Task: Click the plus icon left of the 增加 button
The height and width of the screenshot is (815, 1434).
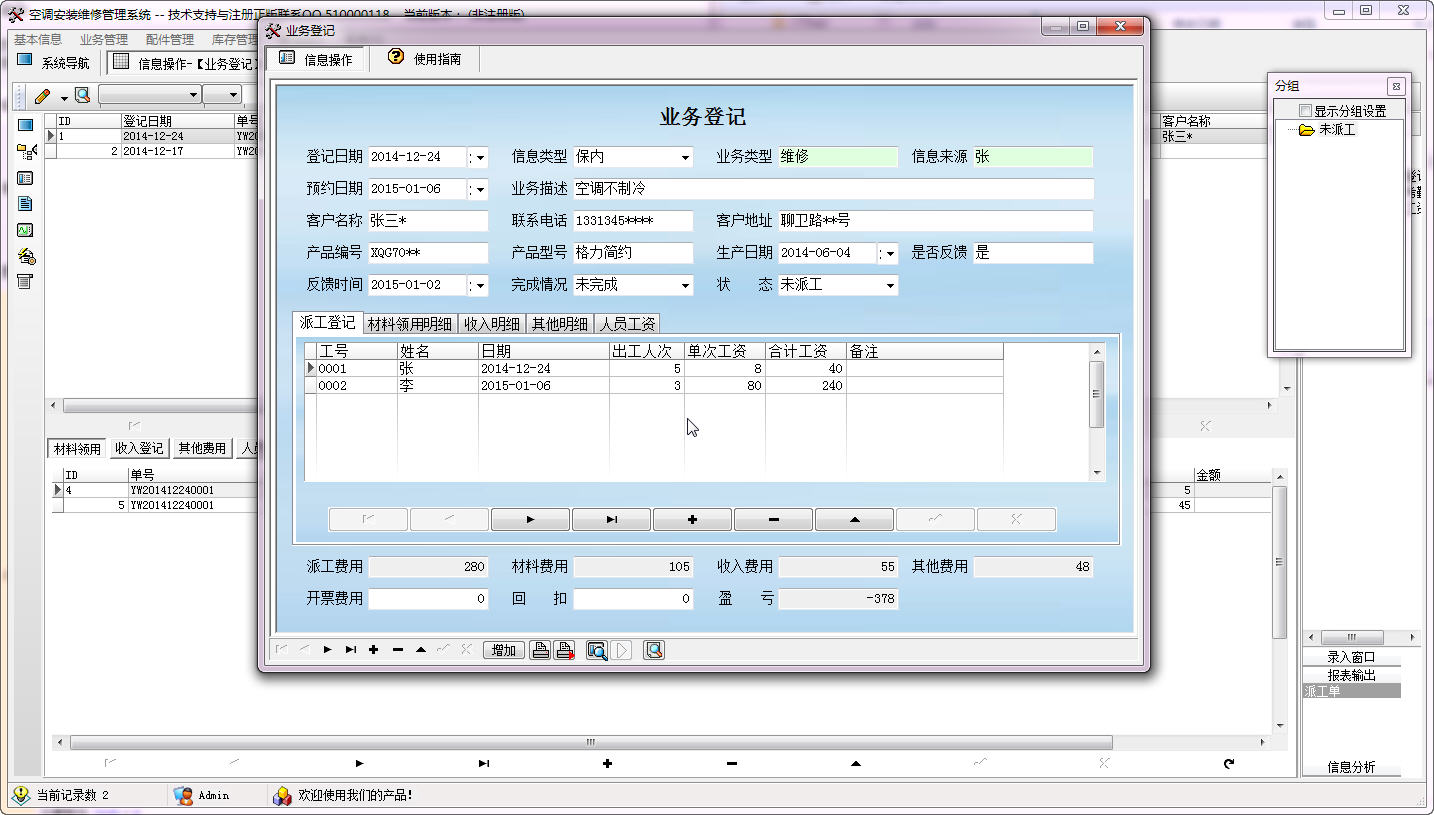Action: click(x=374, y=650)
